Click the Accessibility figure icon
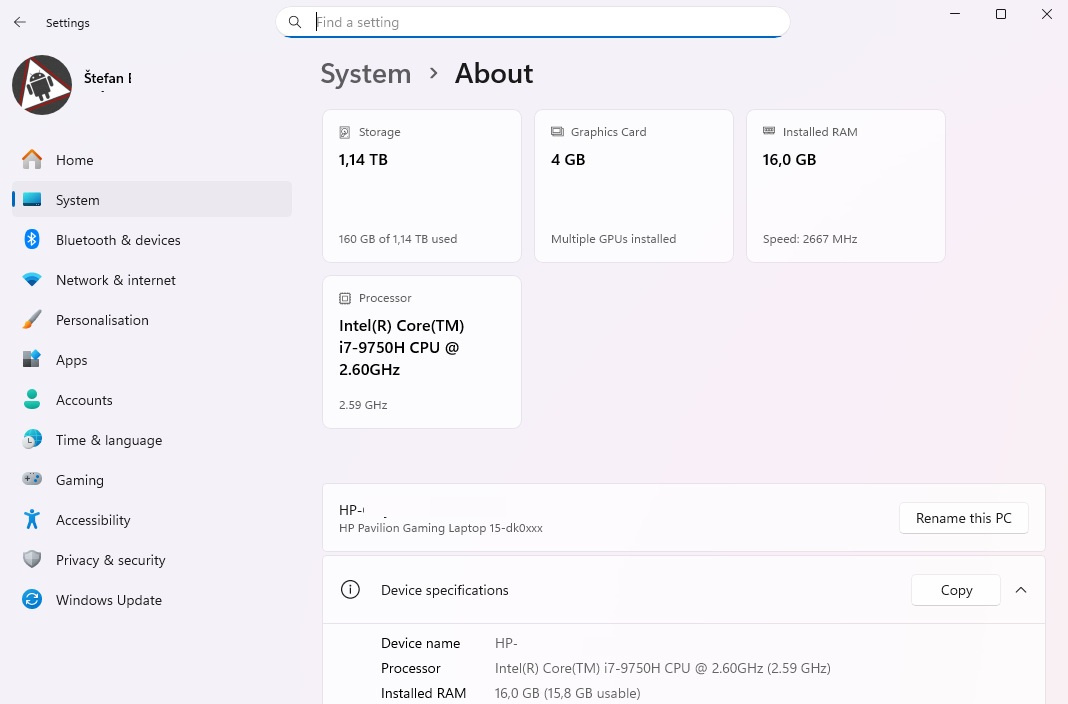1068x704 pixels. point(32,519)
